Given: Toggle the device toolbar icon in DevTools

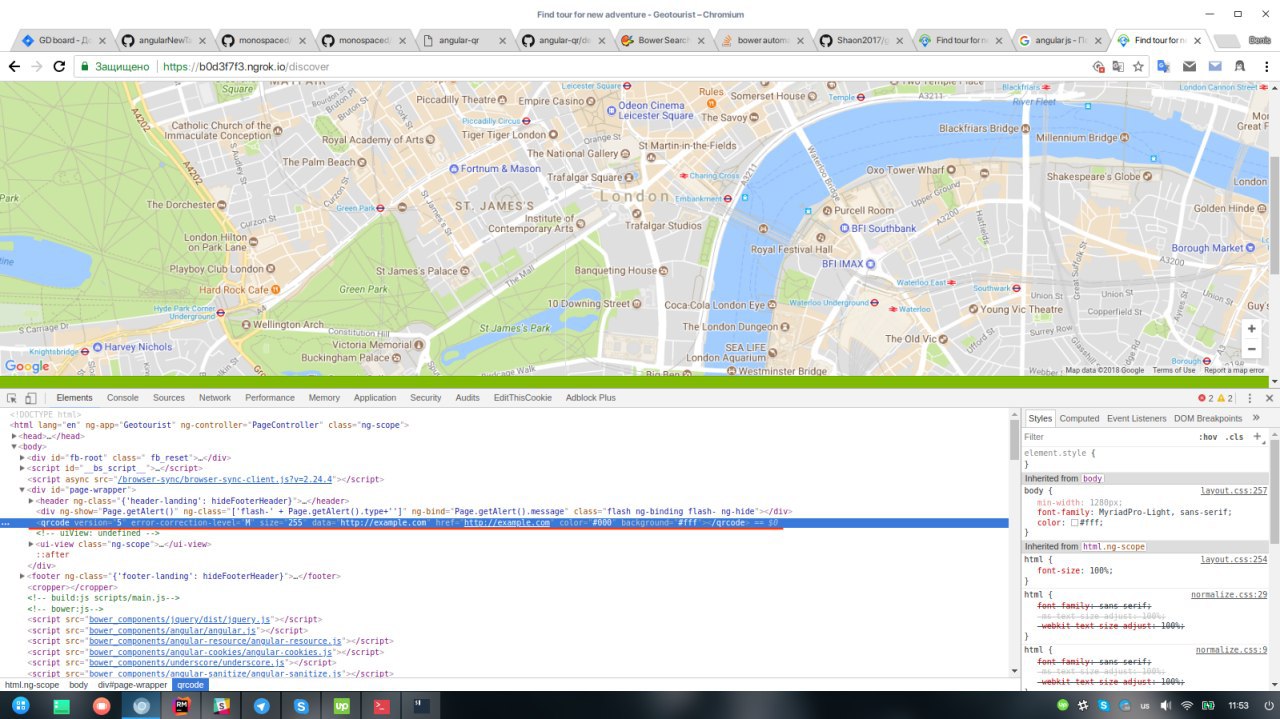Looking at the screenshot, I should pos(31,398).
